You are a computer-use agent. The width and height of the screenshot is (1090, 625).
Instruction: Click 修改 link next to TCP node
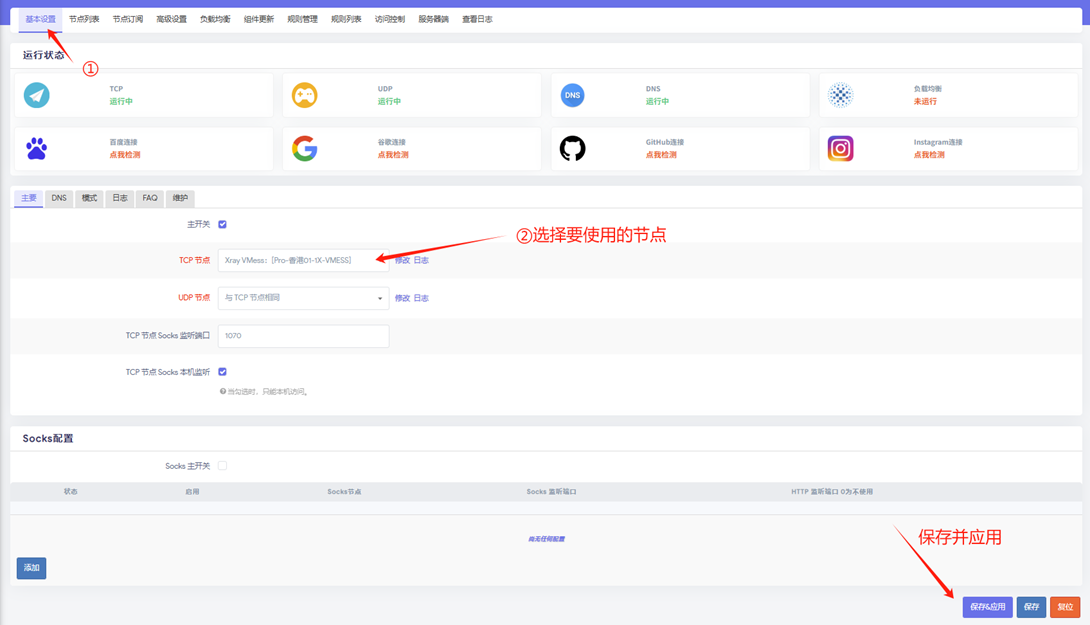(402, 260)
